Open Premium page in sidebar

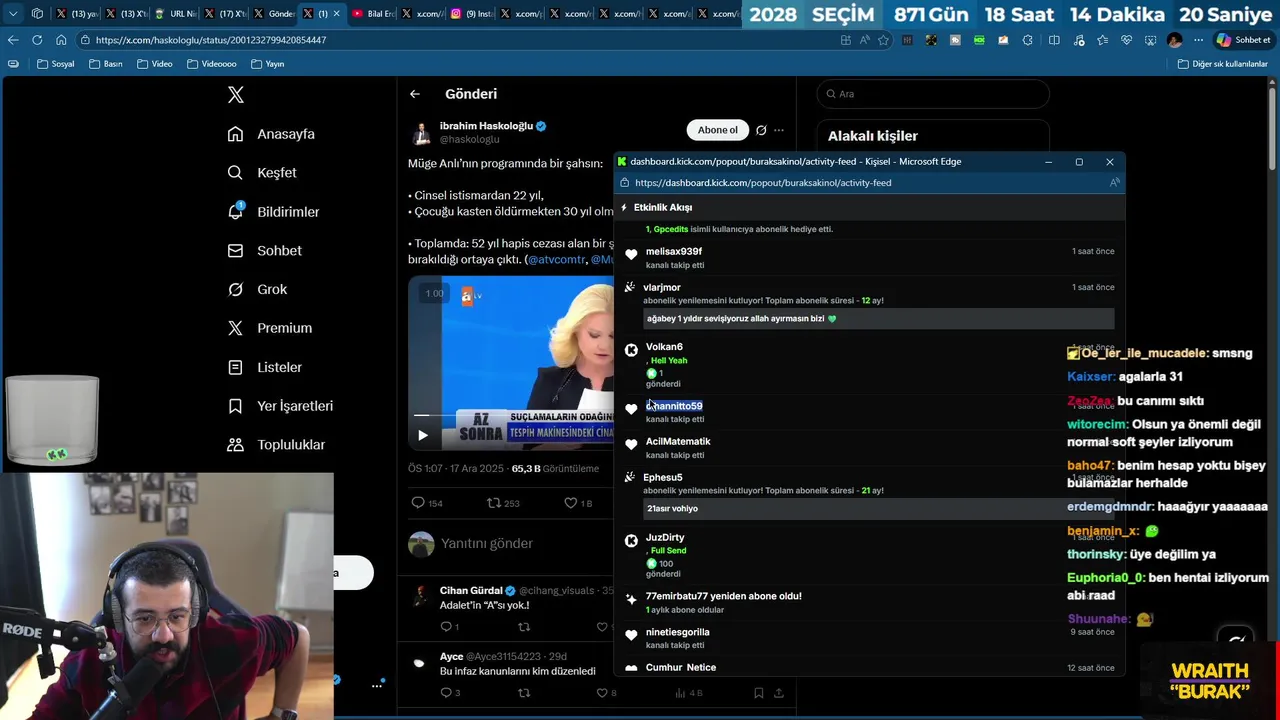pos(269,328)
